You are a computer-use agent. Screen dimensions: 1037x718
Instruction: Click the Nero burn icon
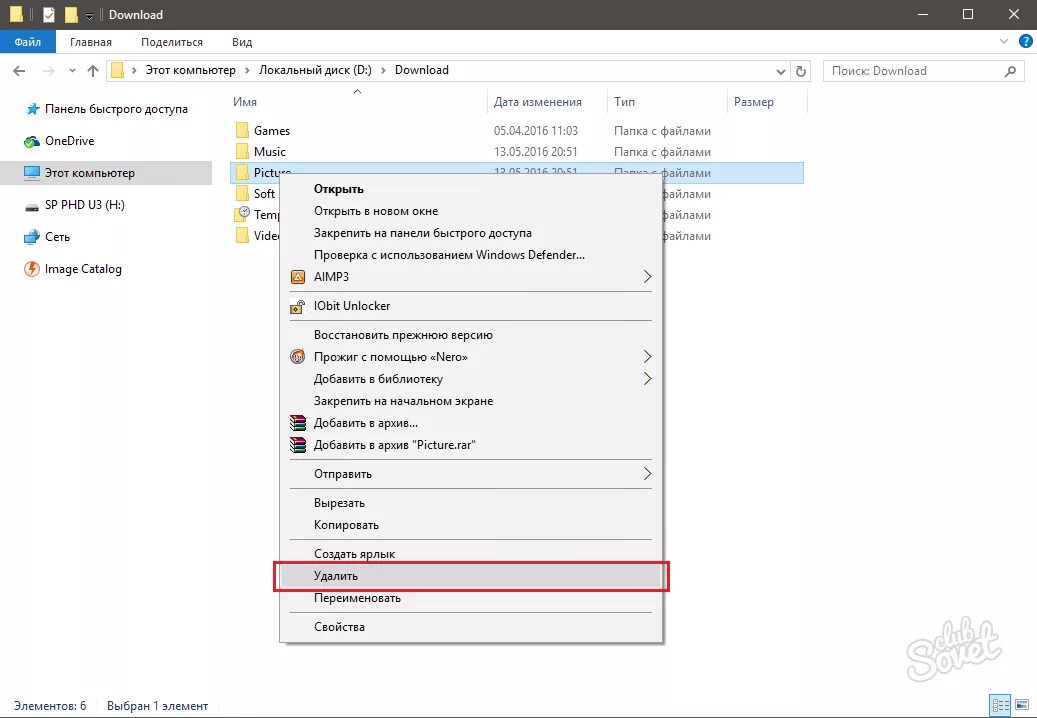click(298, 357)
